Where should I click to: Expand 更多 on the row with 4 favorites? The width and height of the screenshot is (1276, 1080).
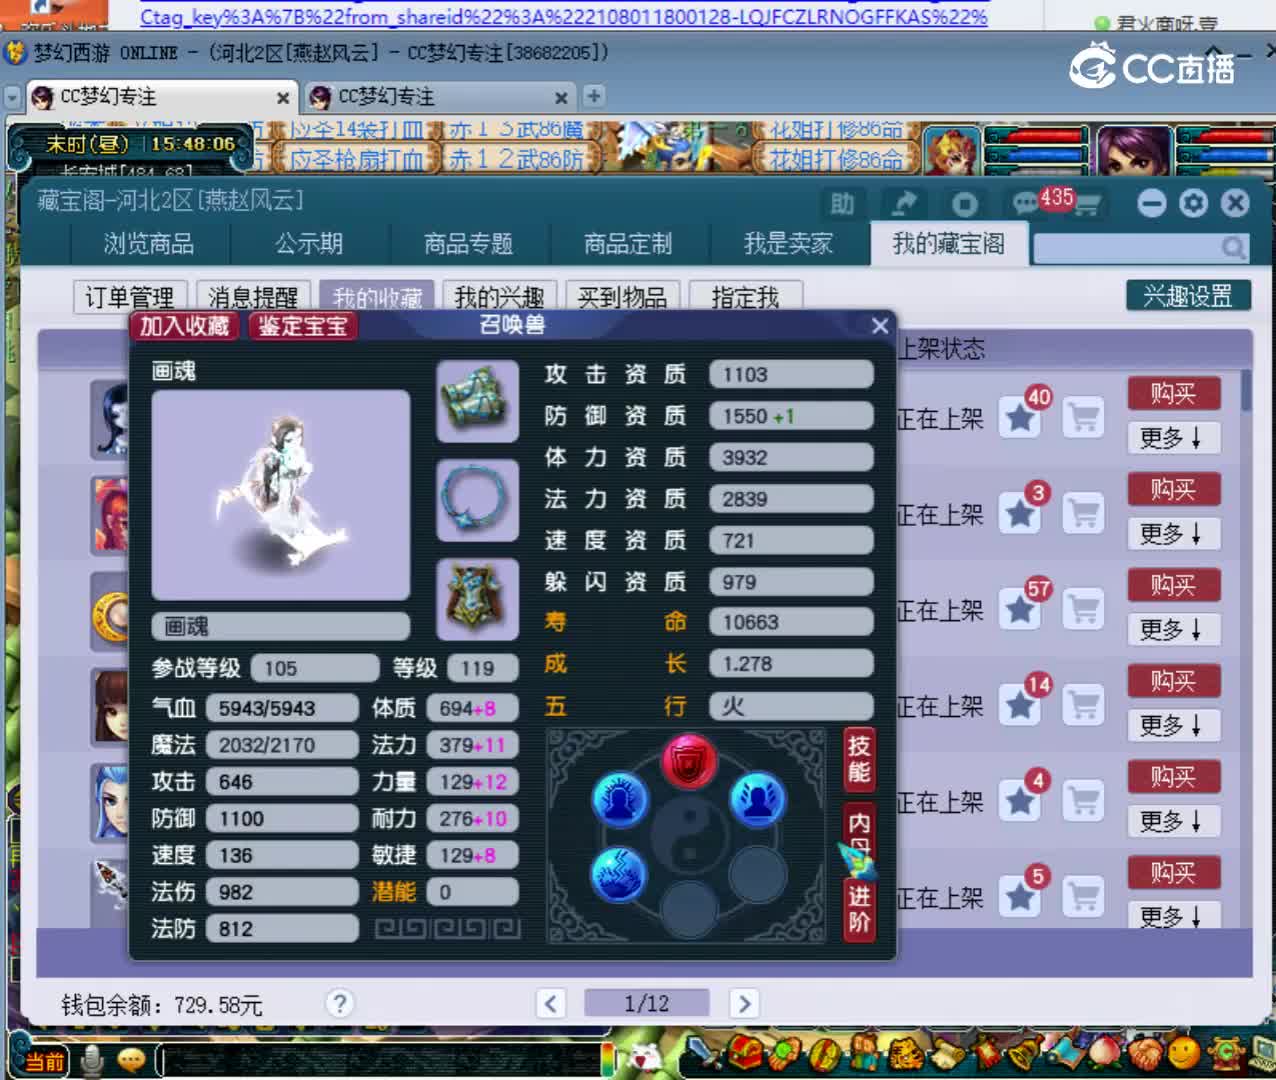click(x=1174, y=822)
